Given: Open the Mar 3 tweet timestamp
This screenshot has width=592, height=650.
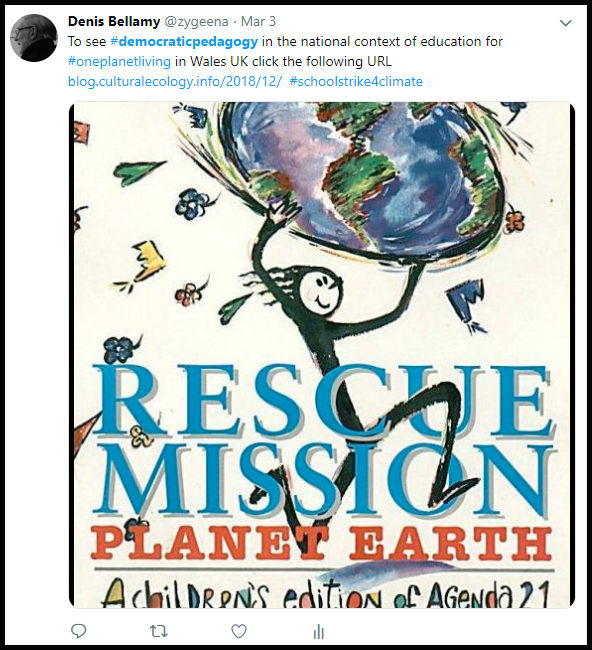Looking at the screenshot, I should (x=258, y=21).
